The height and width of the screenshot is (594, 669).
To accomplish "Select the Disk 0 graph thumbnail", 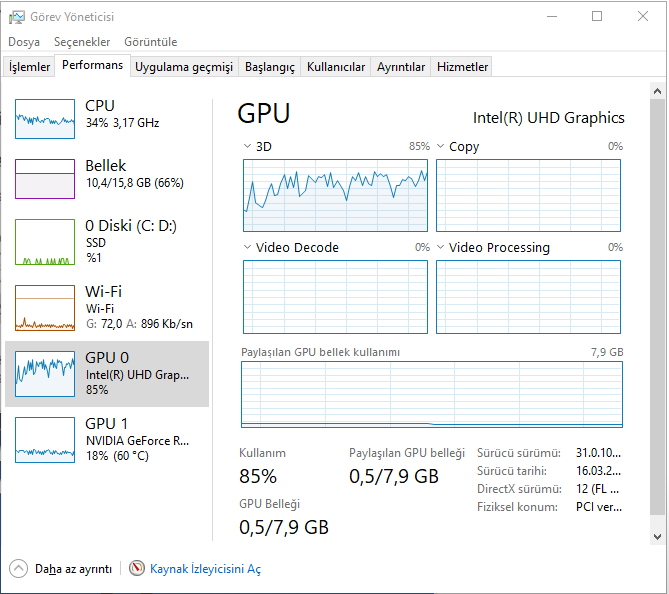I will 45,242.
